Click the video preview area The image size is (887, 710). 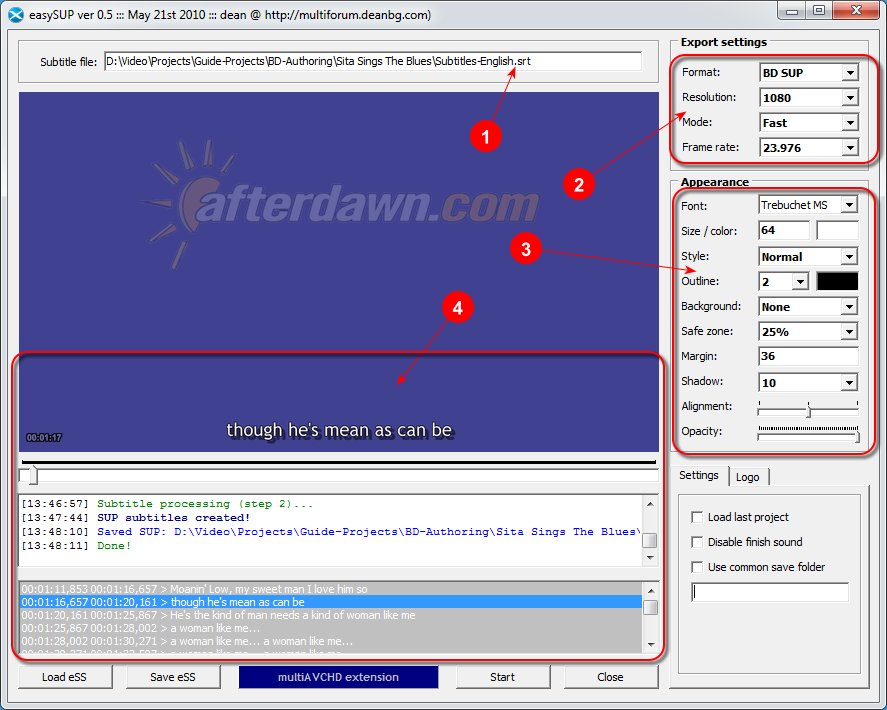coord(339,272)
